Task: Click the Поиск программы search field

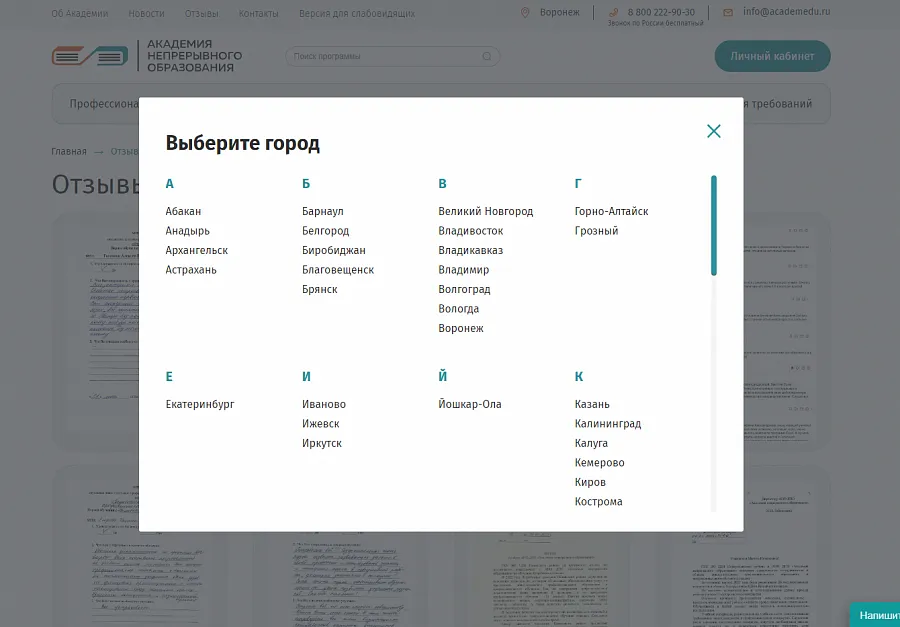Action: click(393, 56)
